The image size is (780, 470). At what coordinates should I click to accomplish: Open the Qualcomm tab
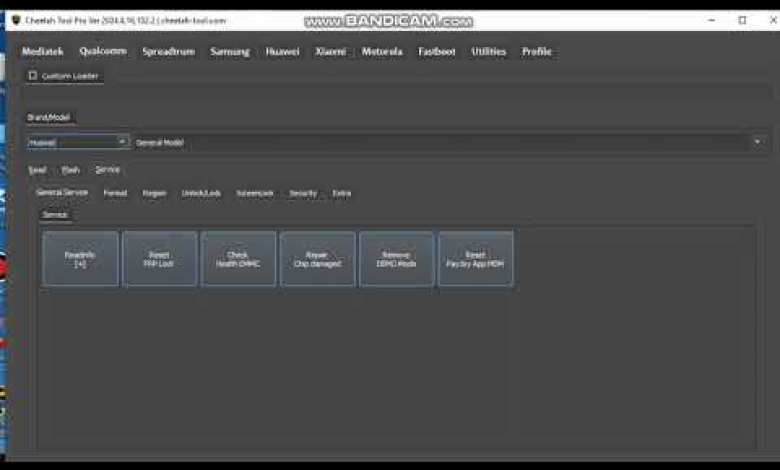point(103,52)
